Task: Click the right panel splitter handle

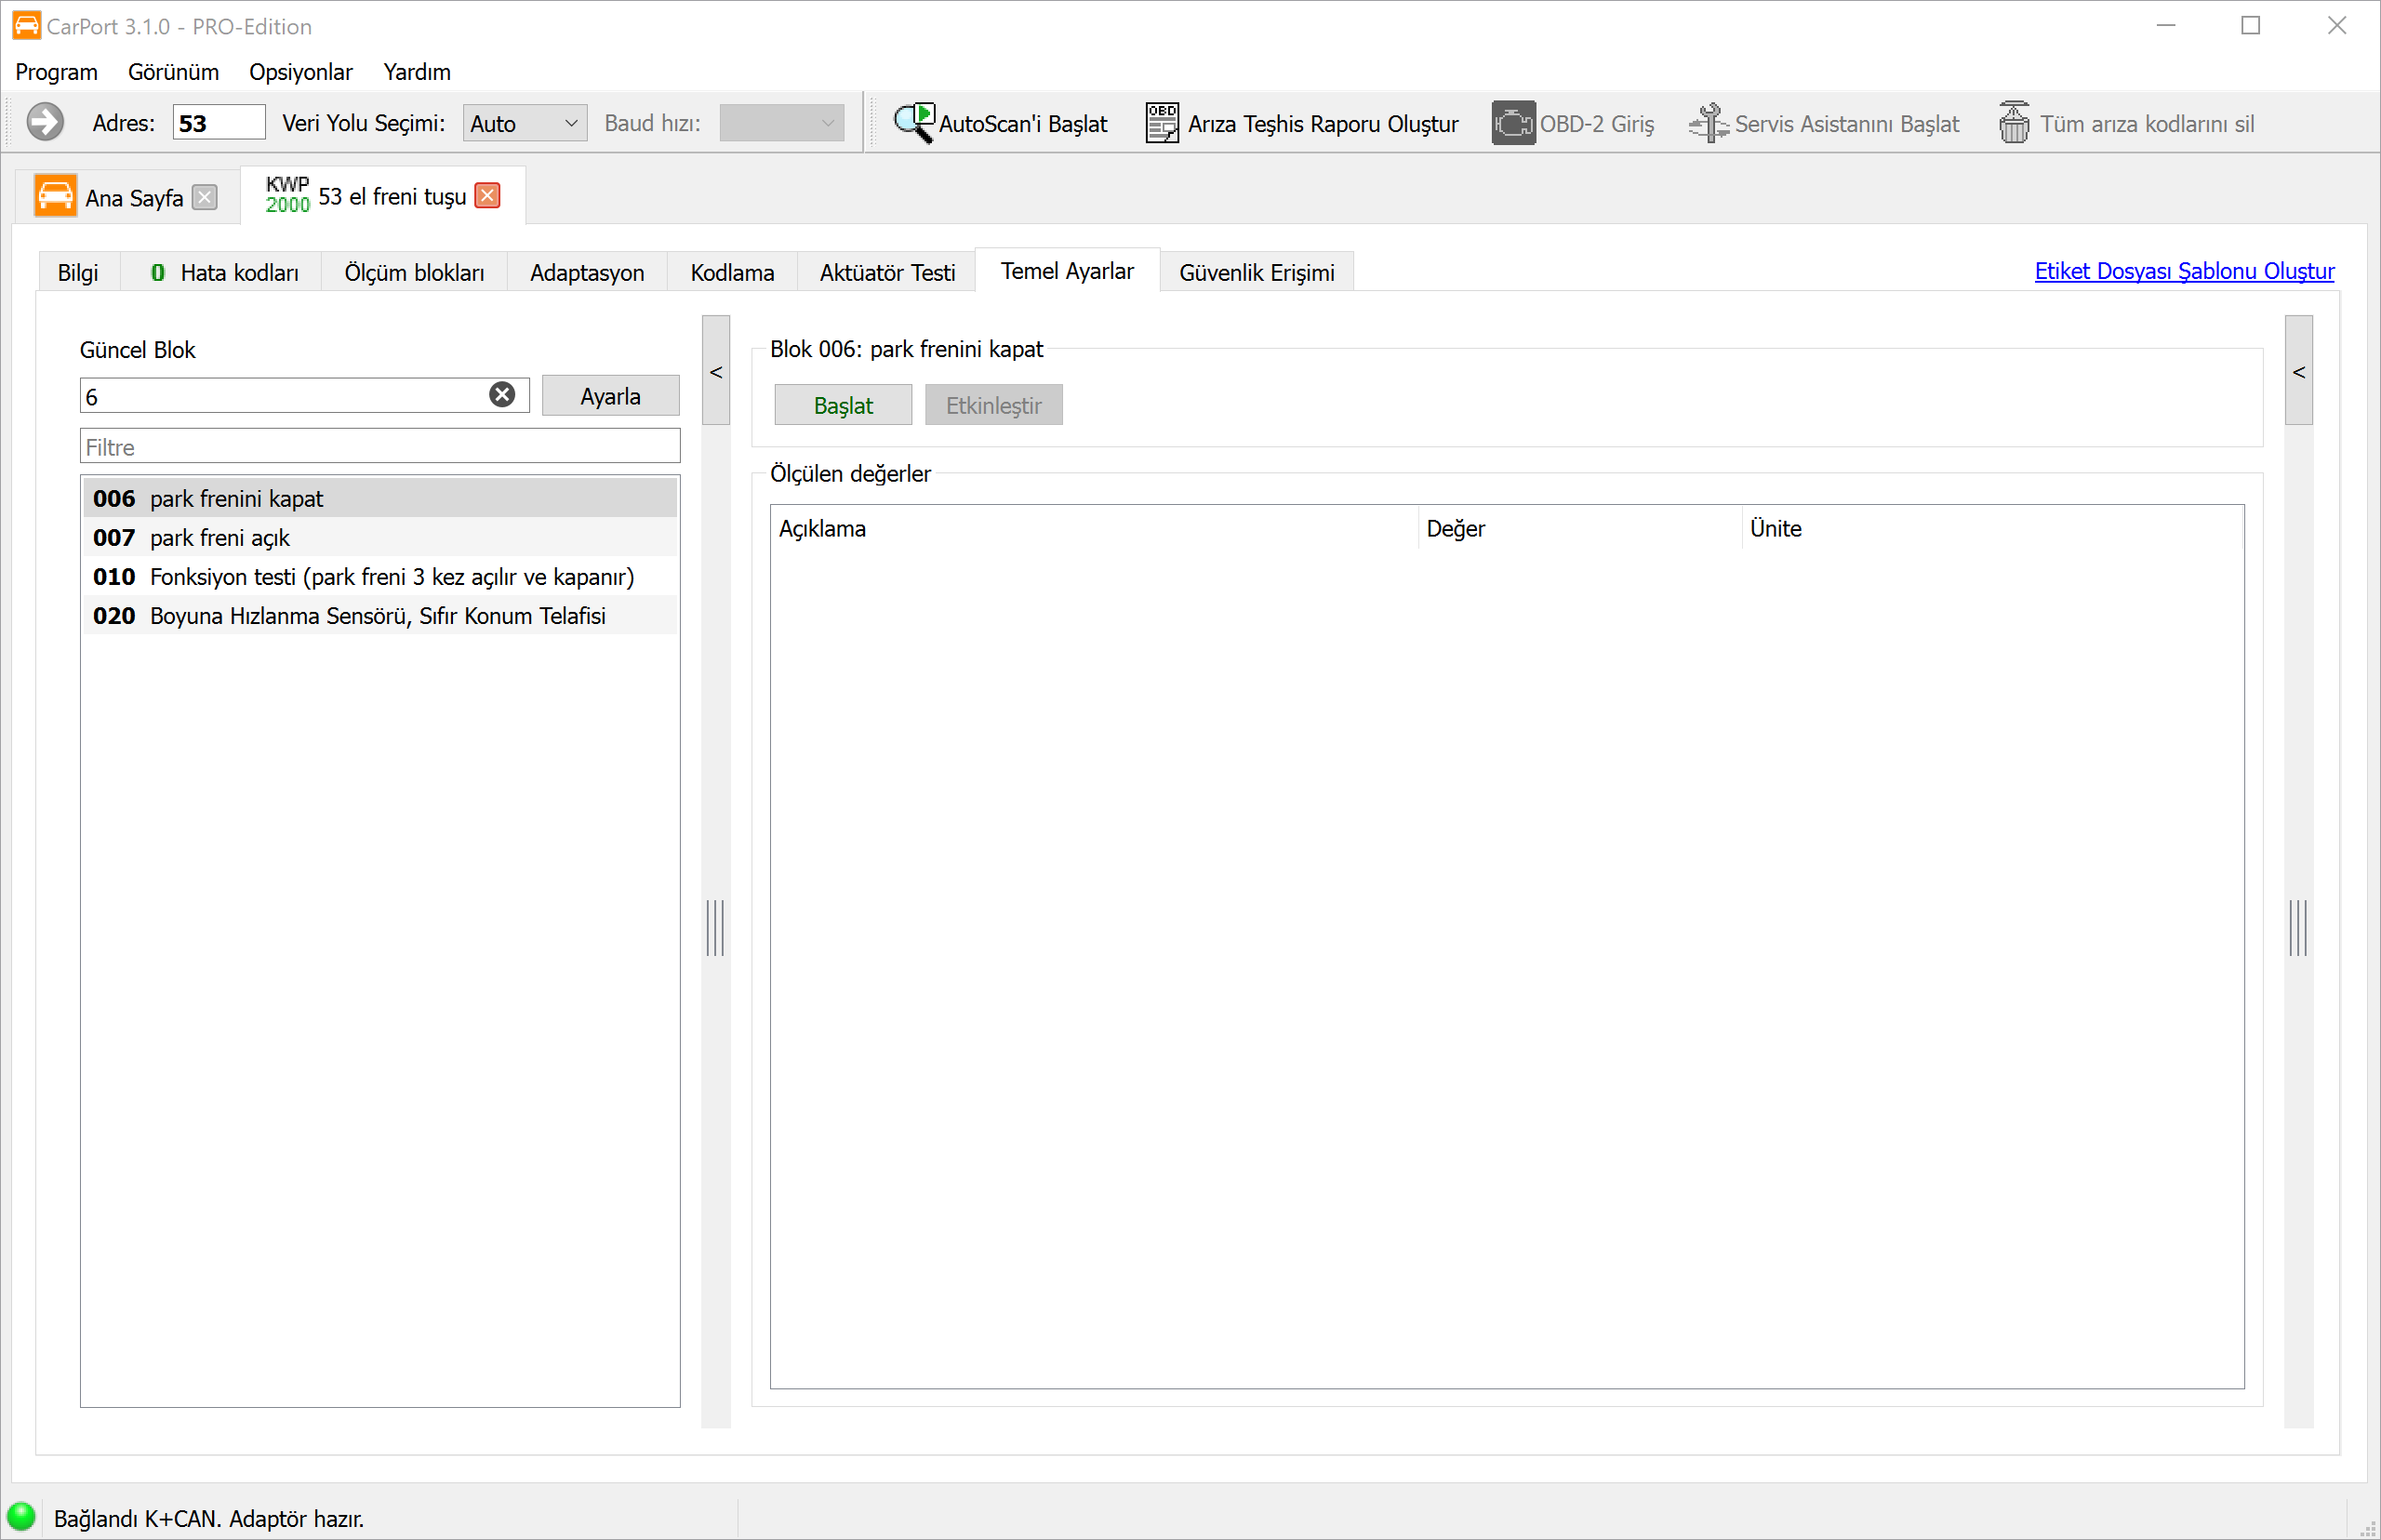Action: tap(2299, 927)
